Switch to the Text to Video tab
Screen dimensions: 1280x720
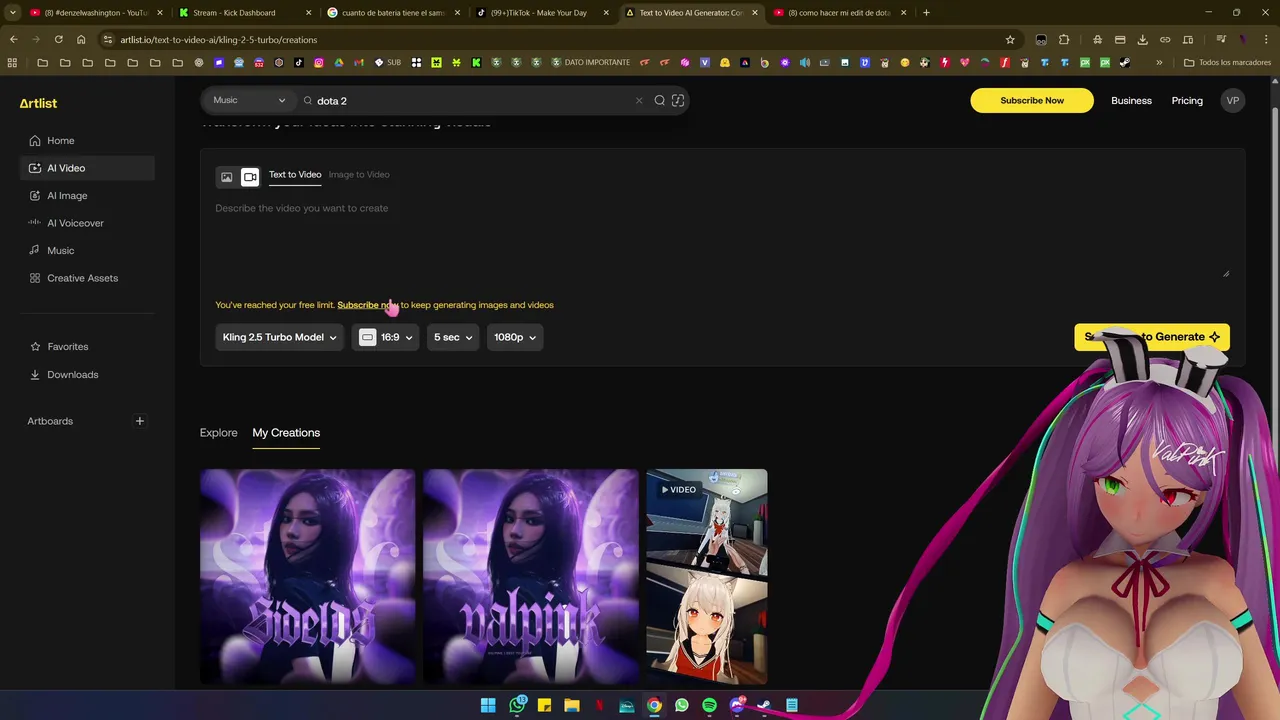pos(295,175)
